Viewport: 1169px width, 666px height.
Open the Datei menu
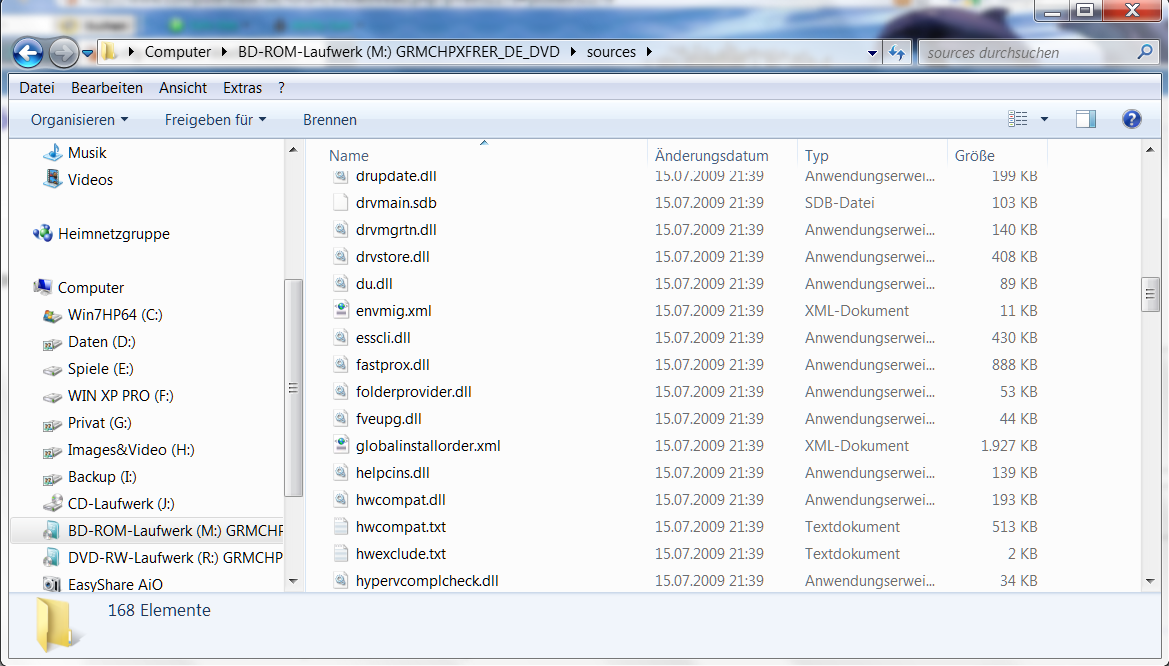click(x=37, y=87)
